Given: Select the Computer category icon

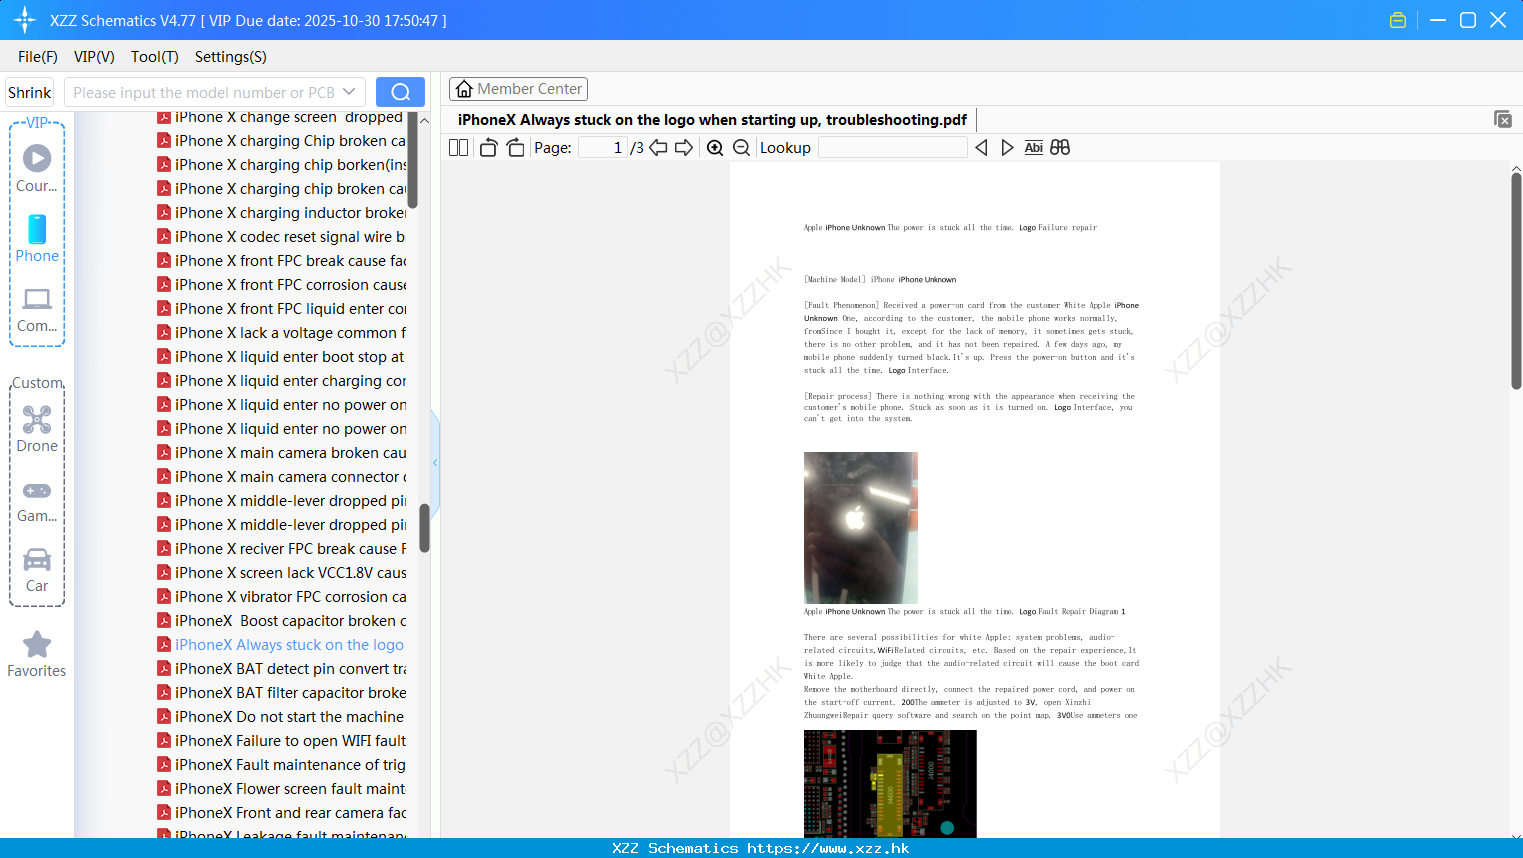Looking at the screenshot, I should pos(37,309).
